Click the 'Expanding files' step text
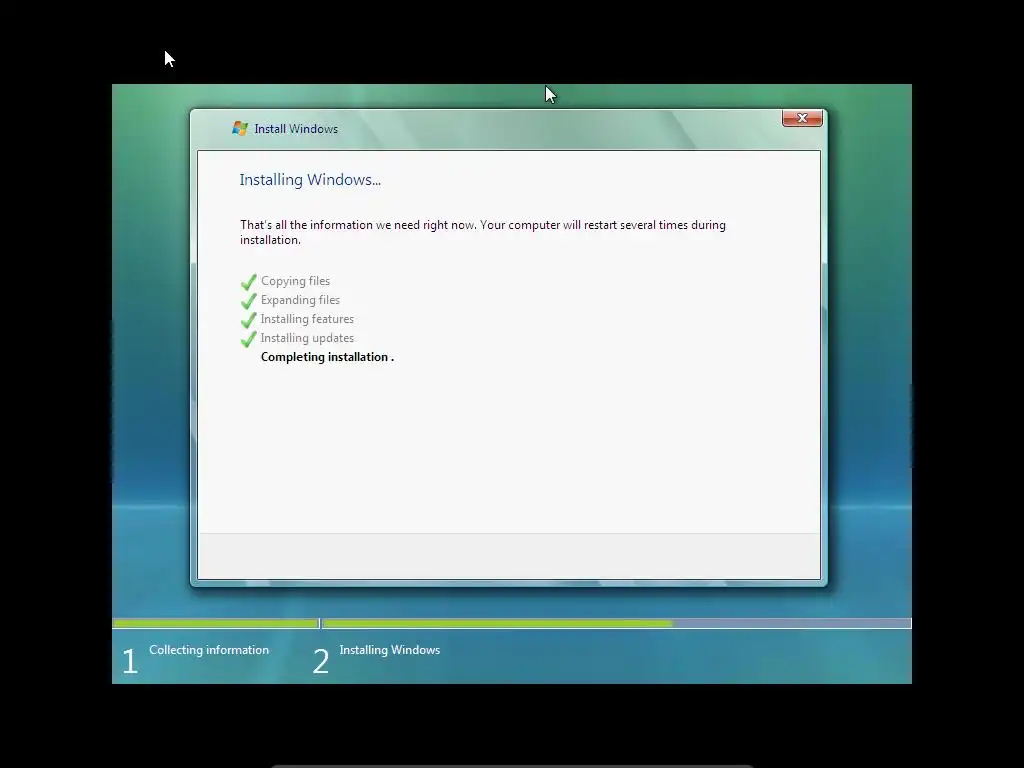 (x=300, y=300)
